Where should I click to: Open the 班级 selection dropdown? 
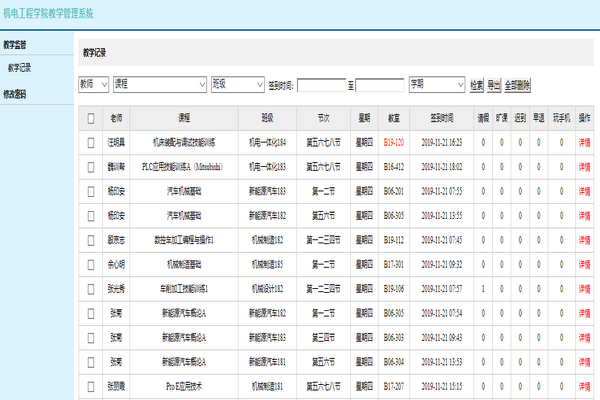pyautogui.click(x=237, y=85)
